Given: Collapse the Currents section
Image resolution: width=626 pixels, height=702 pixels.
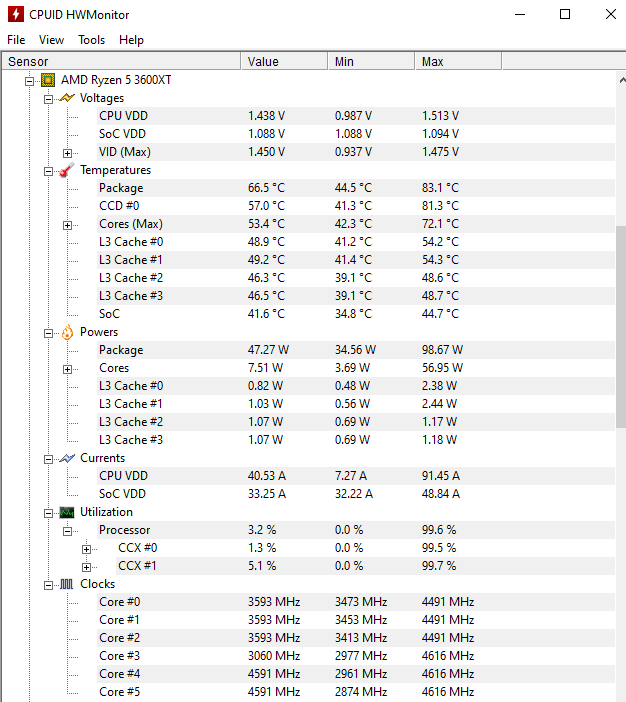Looking at the screenshot, I should click(x=48, y=459).
